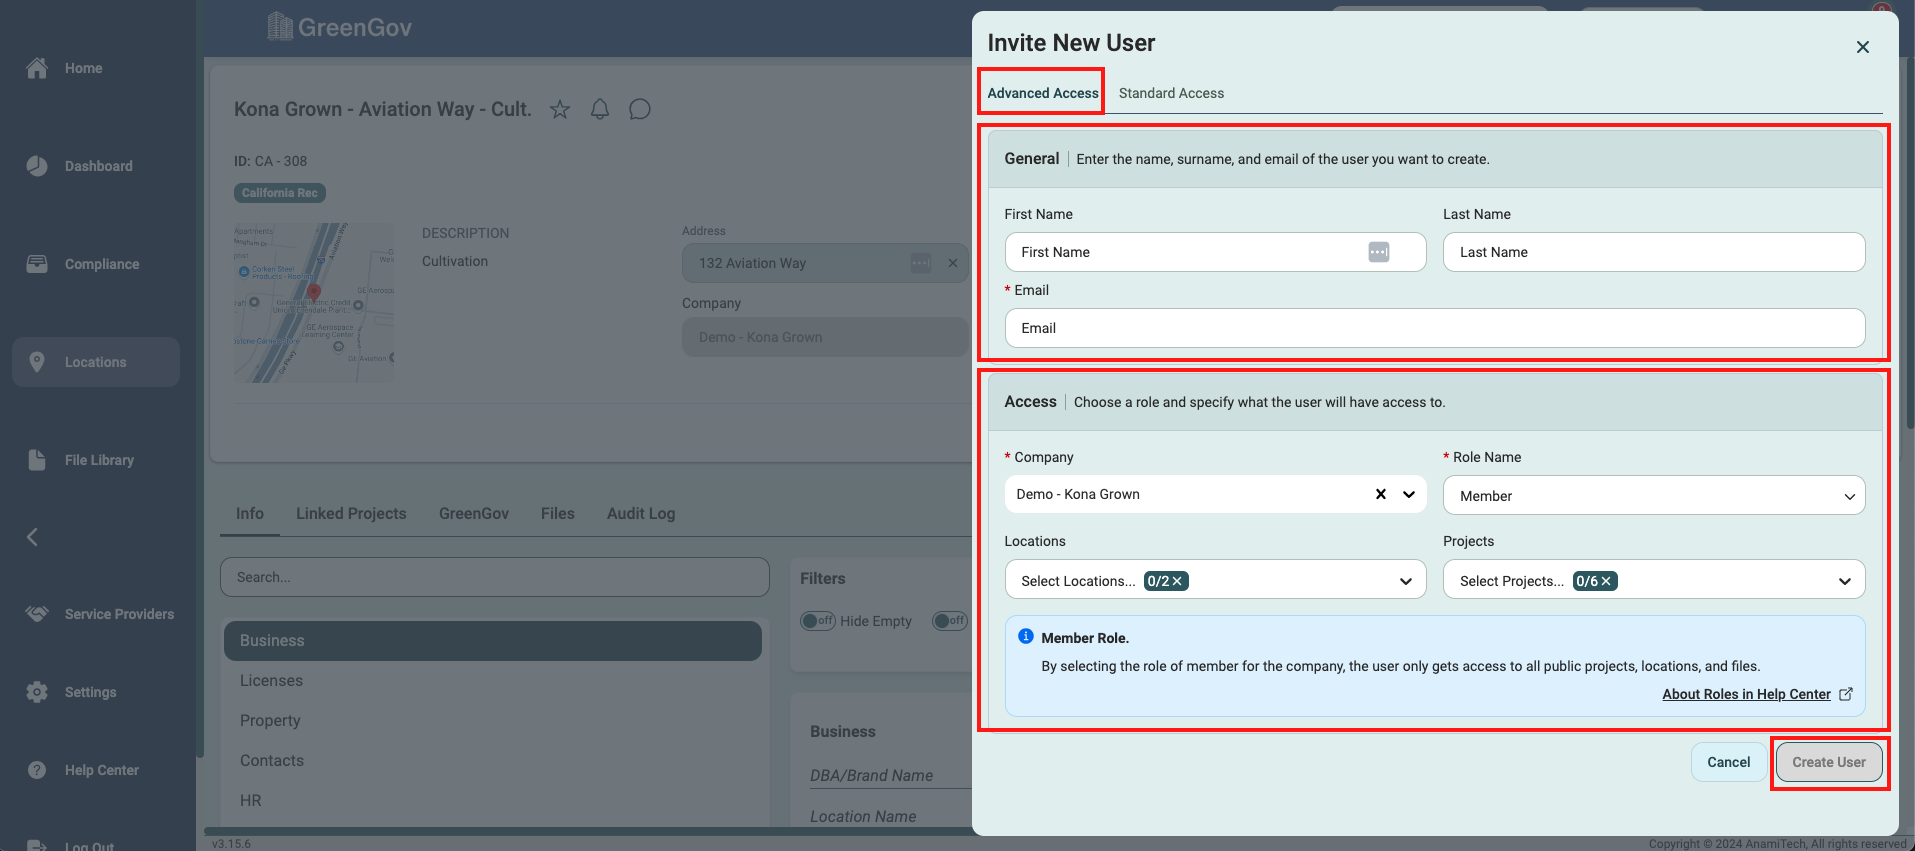This screenshot has height=851, width=1915.
Task: Expand the Company dropdown arrow
Action: pos(1409,494)
